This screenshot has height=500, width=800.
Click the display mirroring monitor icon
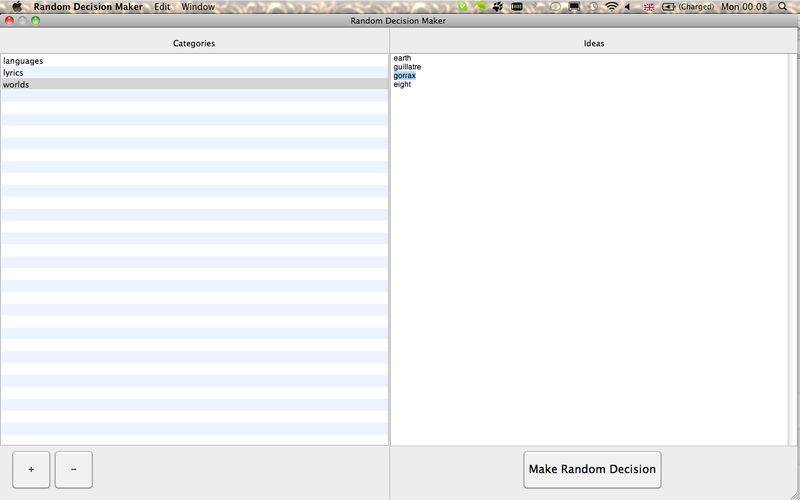[575, 7]
